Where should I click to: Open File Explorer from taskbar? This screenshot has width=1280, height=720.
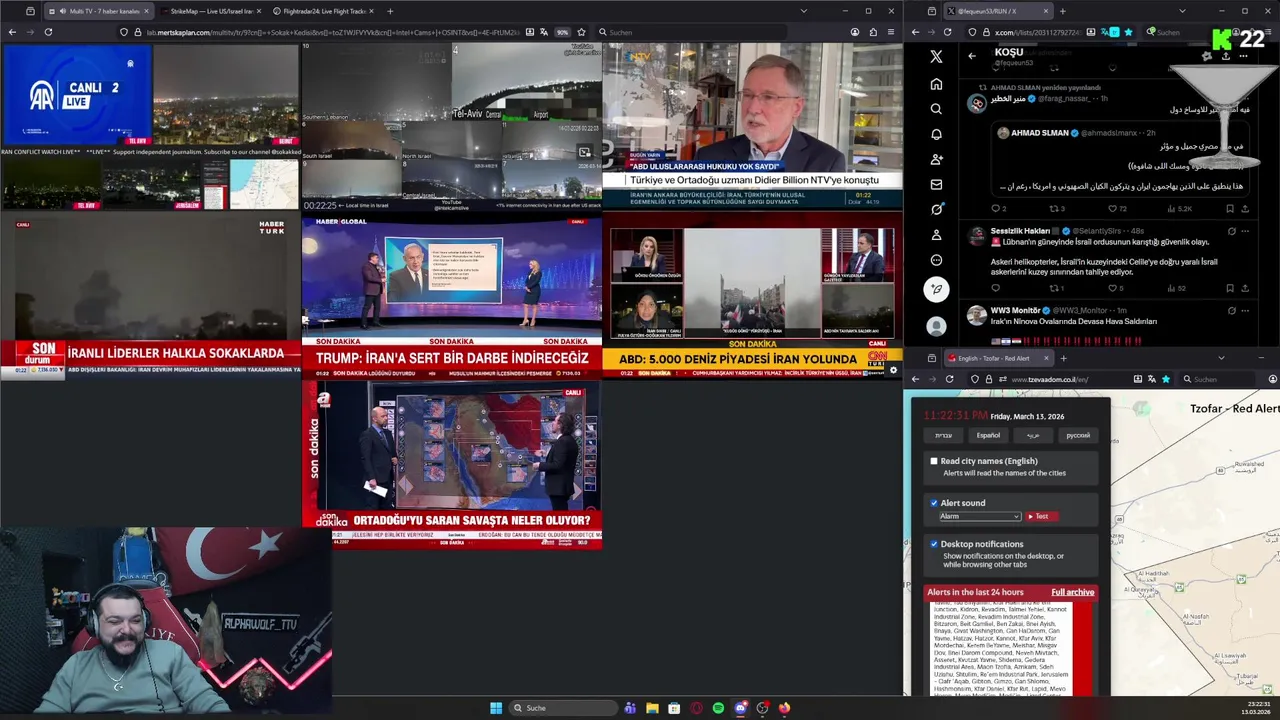652,708
